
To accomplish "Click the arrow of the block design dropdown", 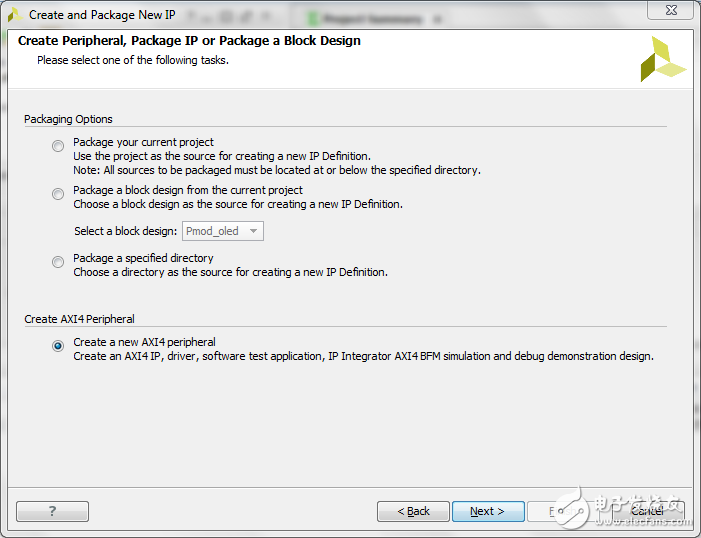I will point(254,231).
